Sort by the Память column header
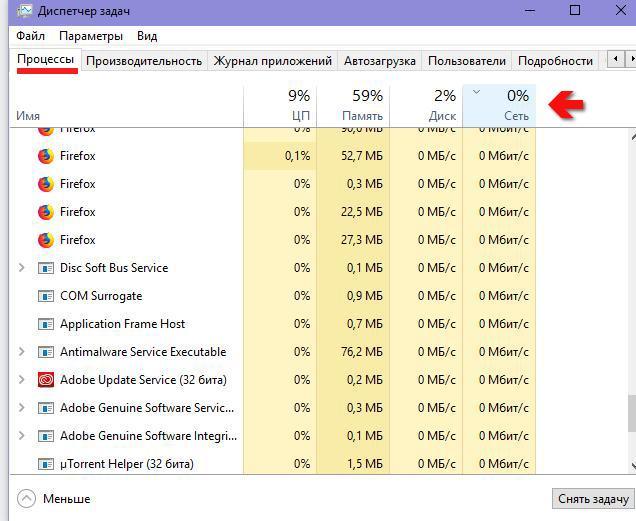This screenshot has height=521, width=636. tap(353, 105)
